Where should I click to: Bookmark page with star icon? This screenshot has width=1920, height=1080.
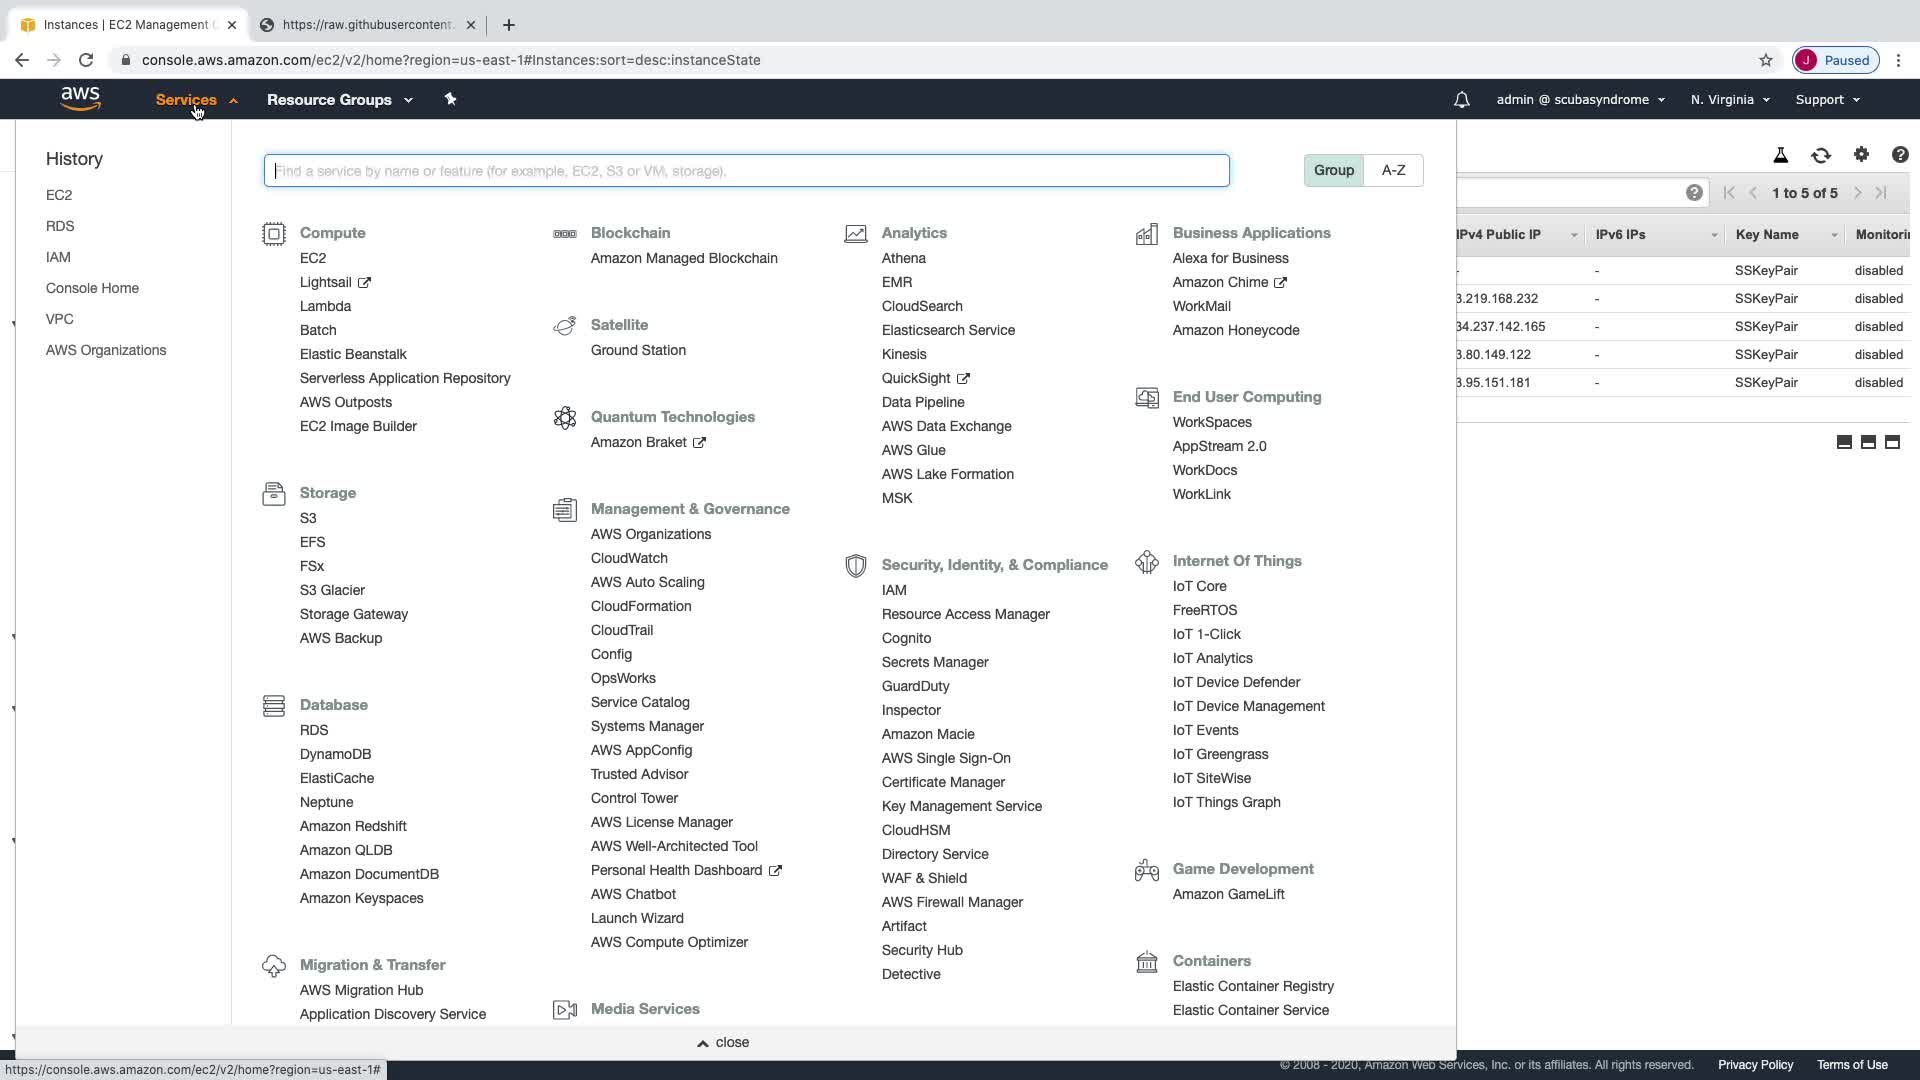(1765, 60)
